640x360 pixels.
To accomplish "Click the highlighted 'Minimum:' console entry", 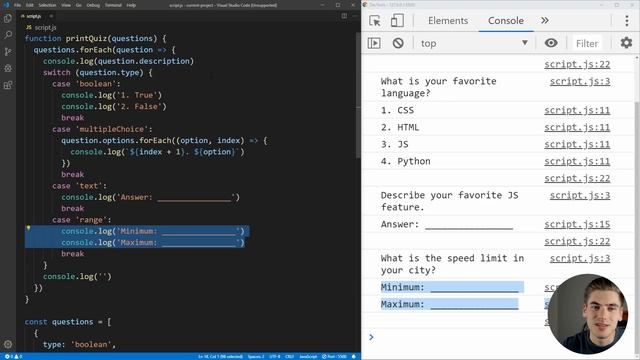I will tap(452, 287).
